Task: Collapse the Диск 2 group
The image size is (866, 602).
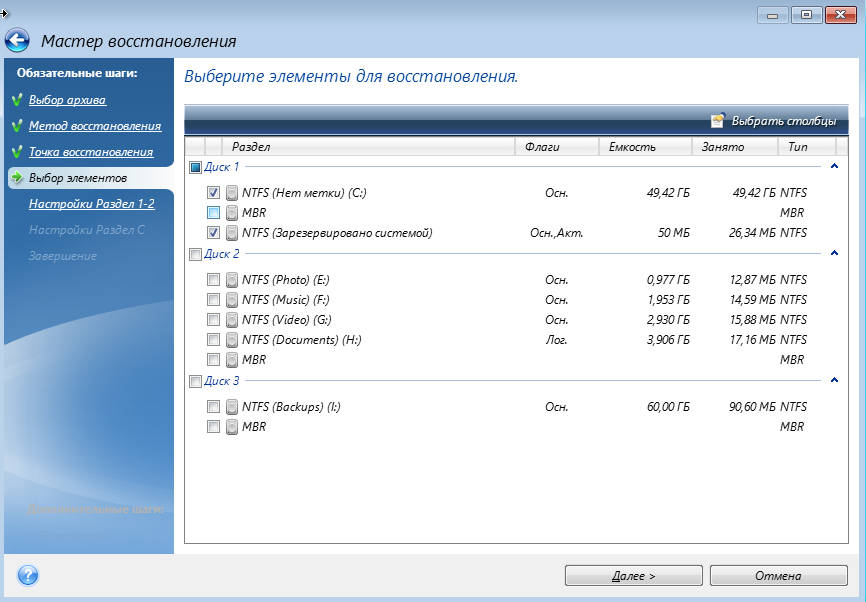Action: pyautogui.click(x=834, y=254)
